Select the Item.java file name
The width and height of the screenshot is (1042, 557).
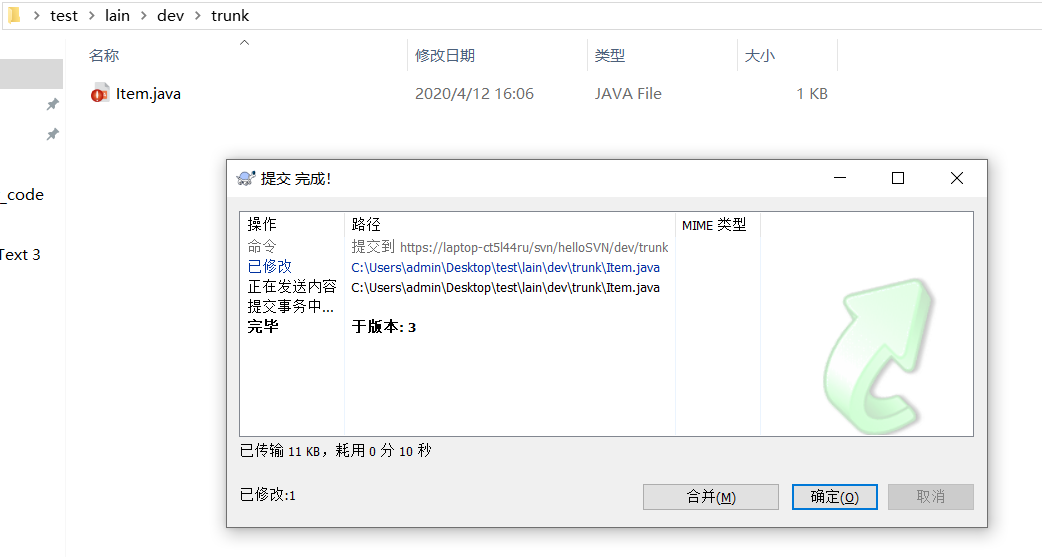148,94
